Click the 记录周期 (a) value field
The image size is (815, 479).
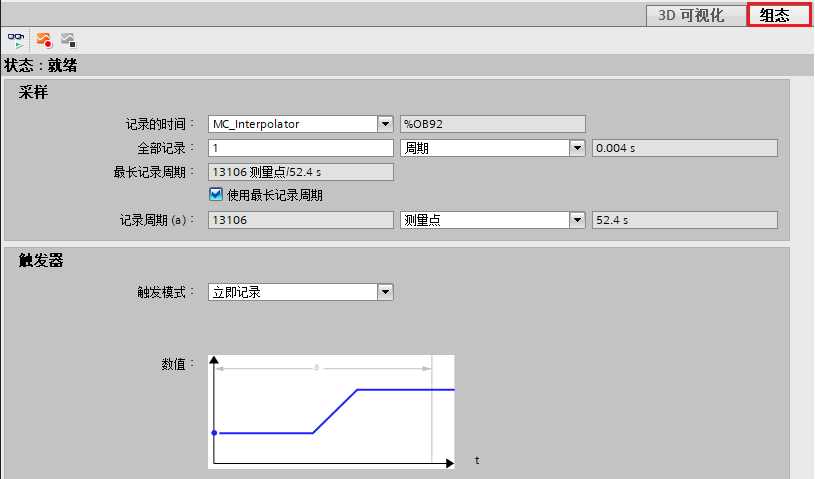(300, 220)
